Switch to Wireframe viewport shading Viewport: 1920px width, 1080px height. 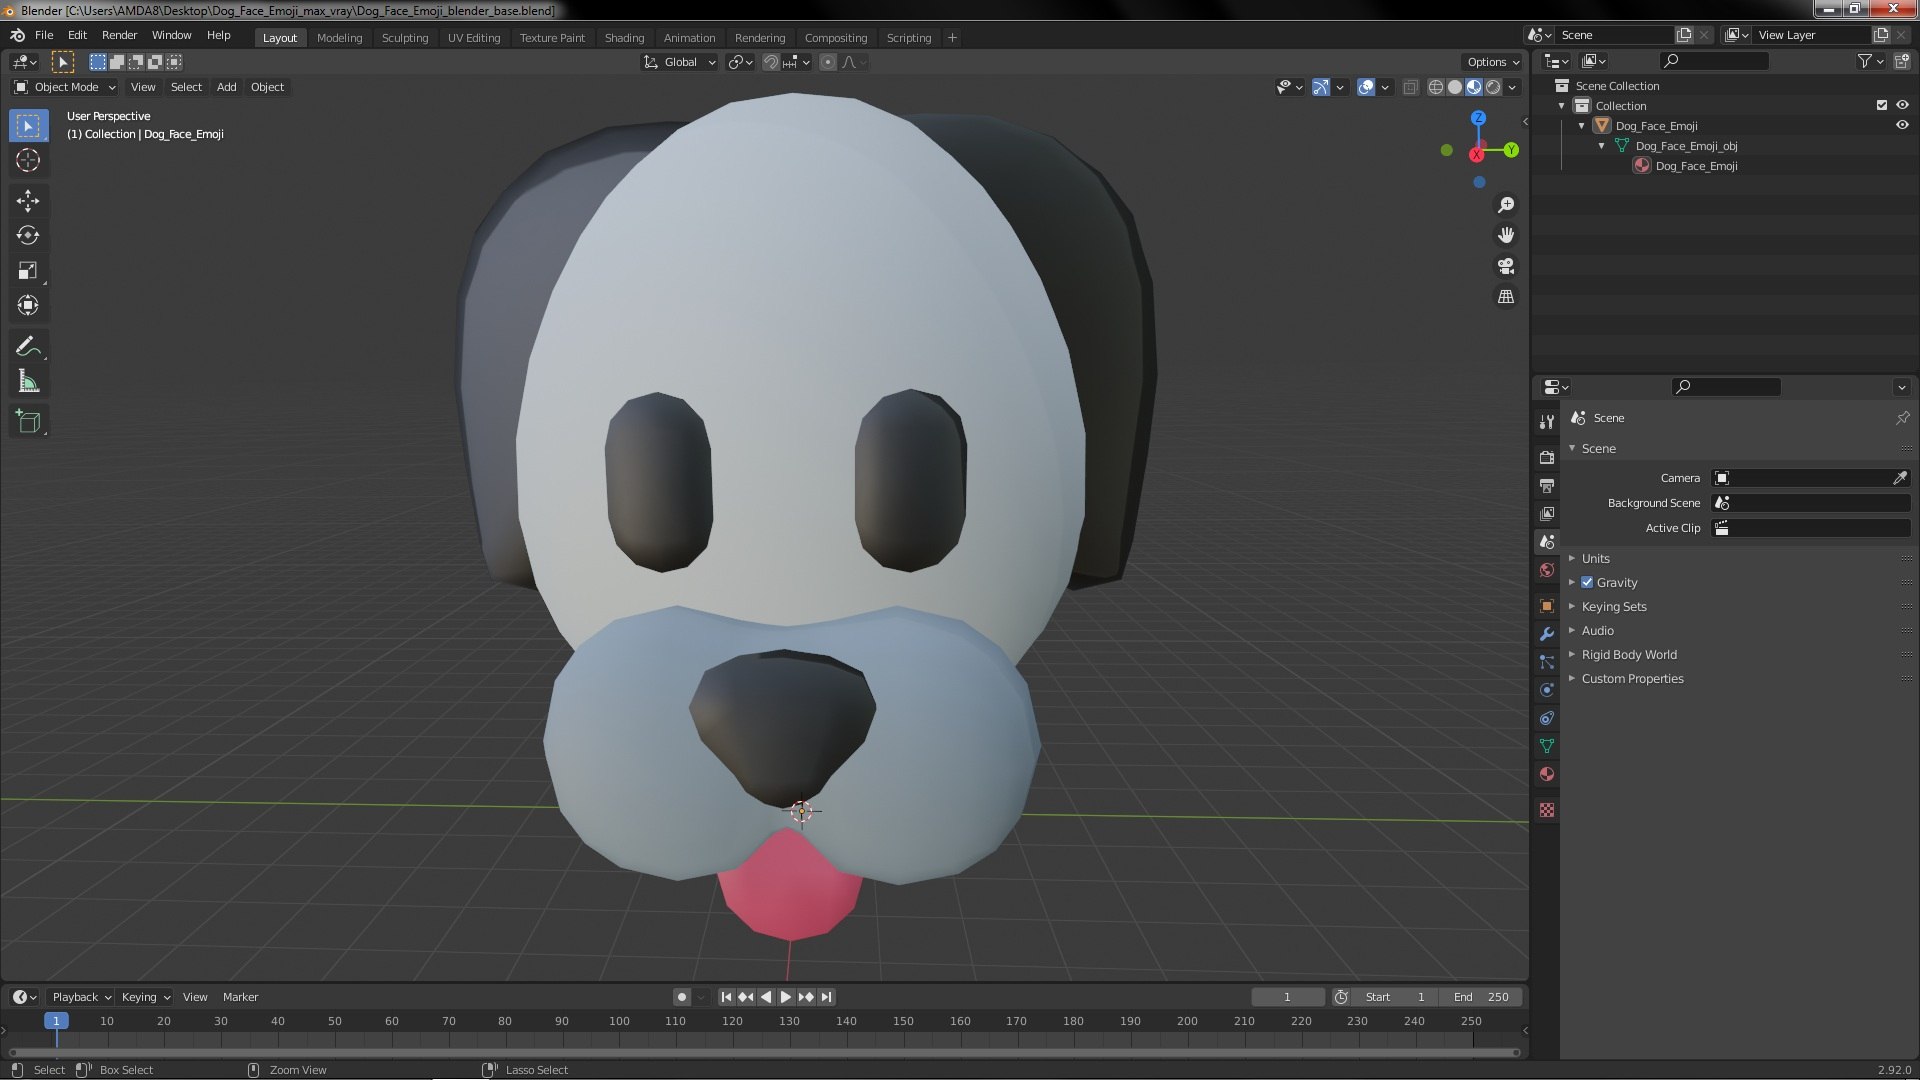click(x=1436, y=87)
